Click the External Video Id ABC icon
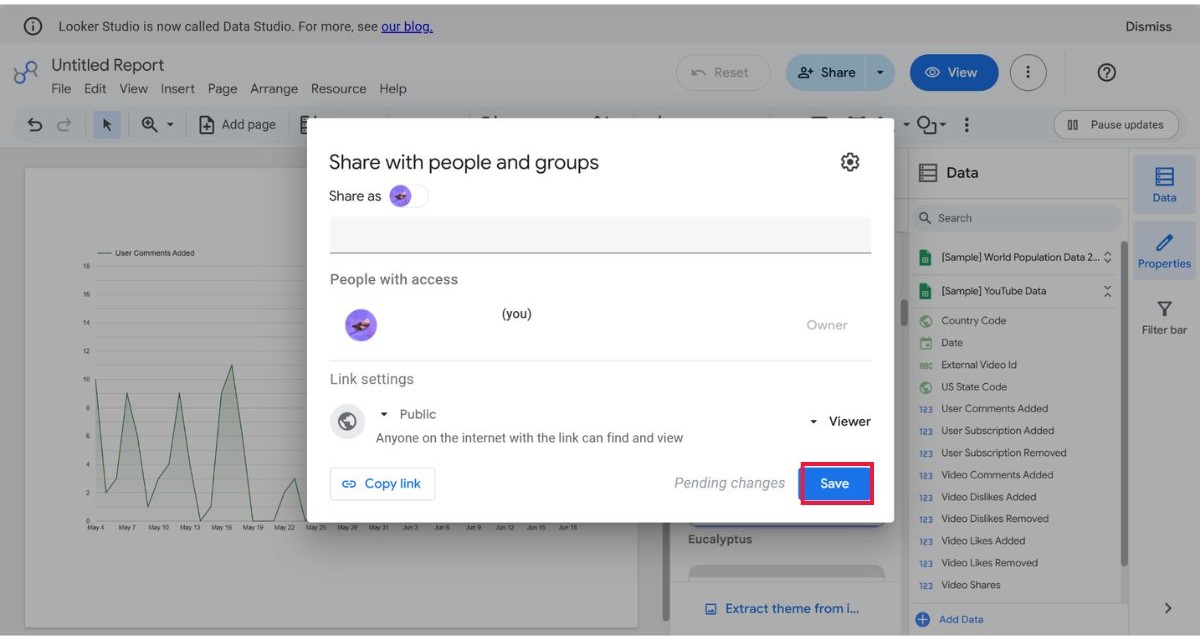Screen dimensions: 1200x642 [x=925, y=365]
